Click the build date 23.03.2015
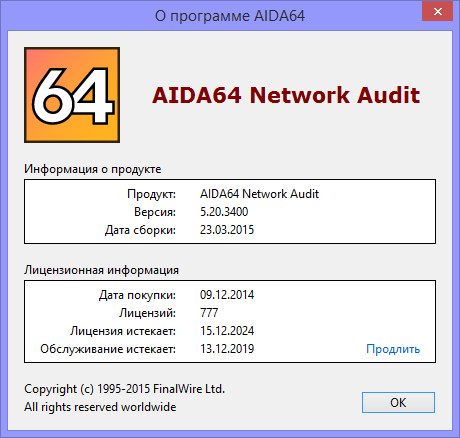Image resolution: width=460 pixels, height=438 pixels. [227, 230]
